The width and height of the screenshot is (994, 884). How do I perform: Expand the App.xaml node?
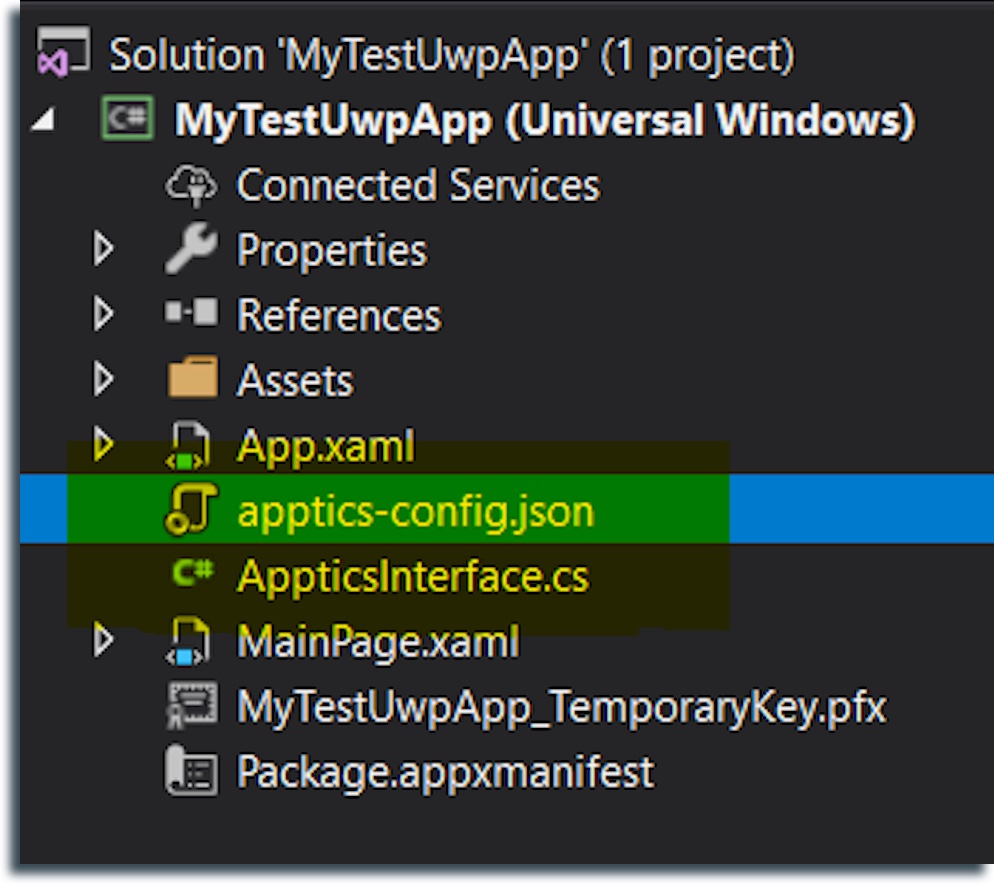[x=103, y=446]
